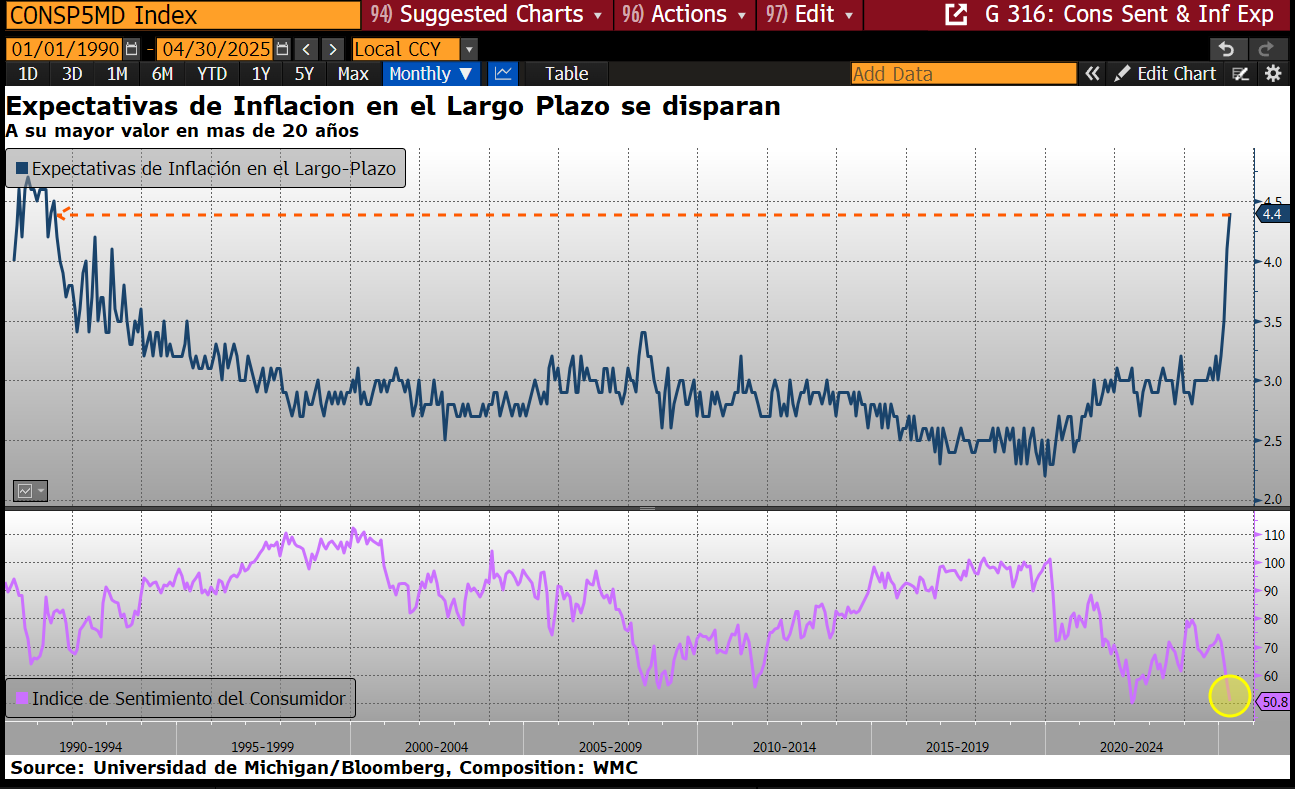This screenshot has height=789, width=1295.
Task: Click the 3.5 label on the inflation y-axis
Action: [x=1273, y=322]
